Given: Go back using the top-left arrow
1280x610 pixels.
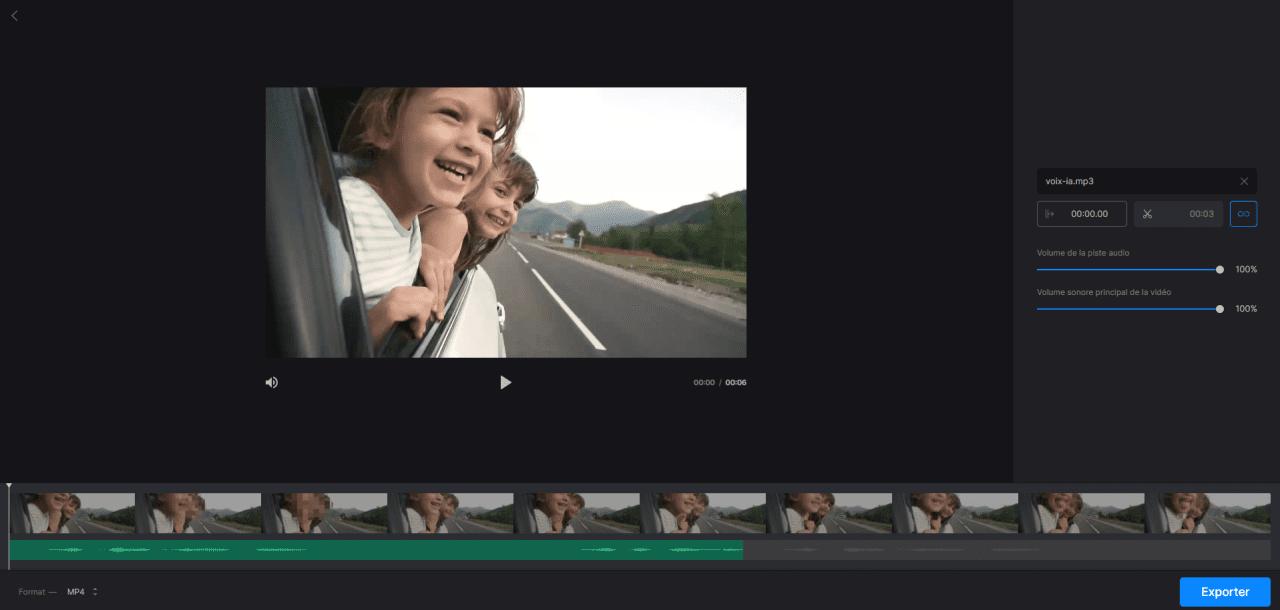Looking at the screenshot, I should pyautogui.click(x=14, y=16).
